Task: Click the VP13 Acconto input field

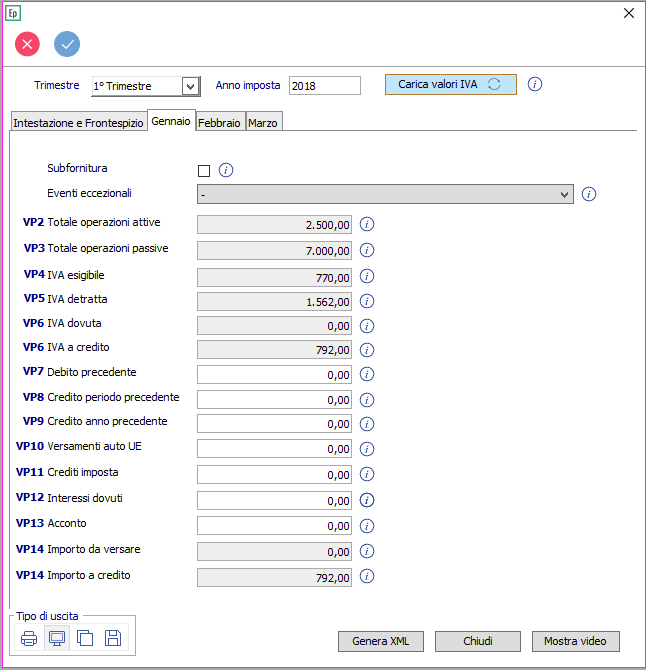Action: 275,526
